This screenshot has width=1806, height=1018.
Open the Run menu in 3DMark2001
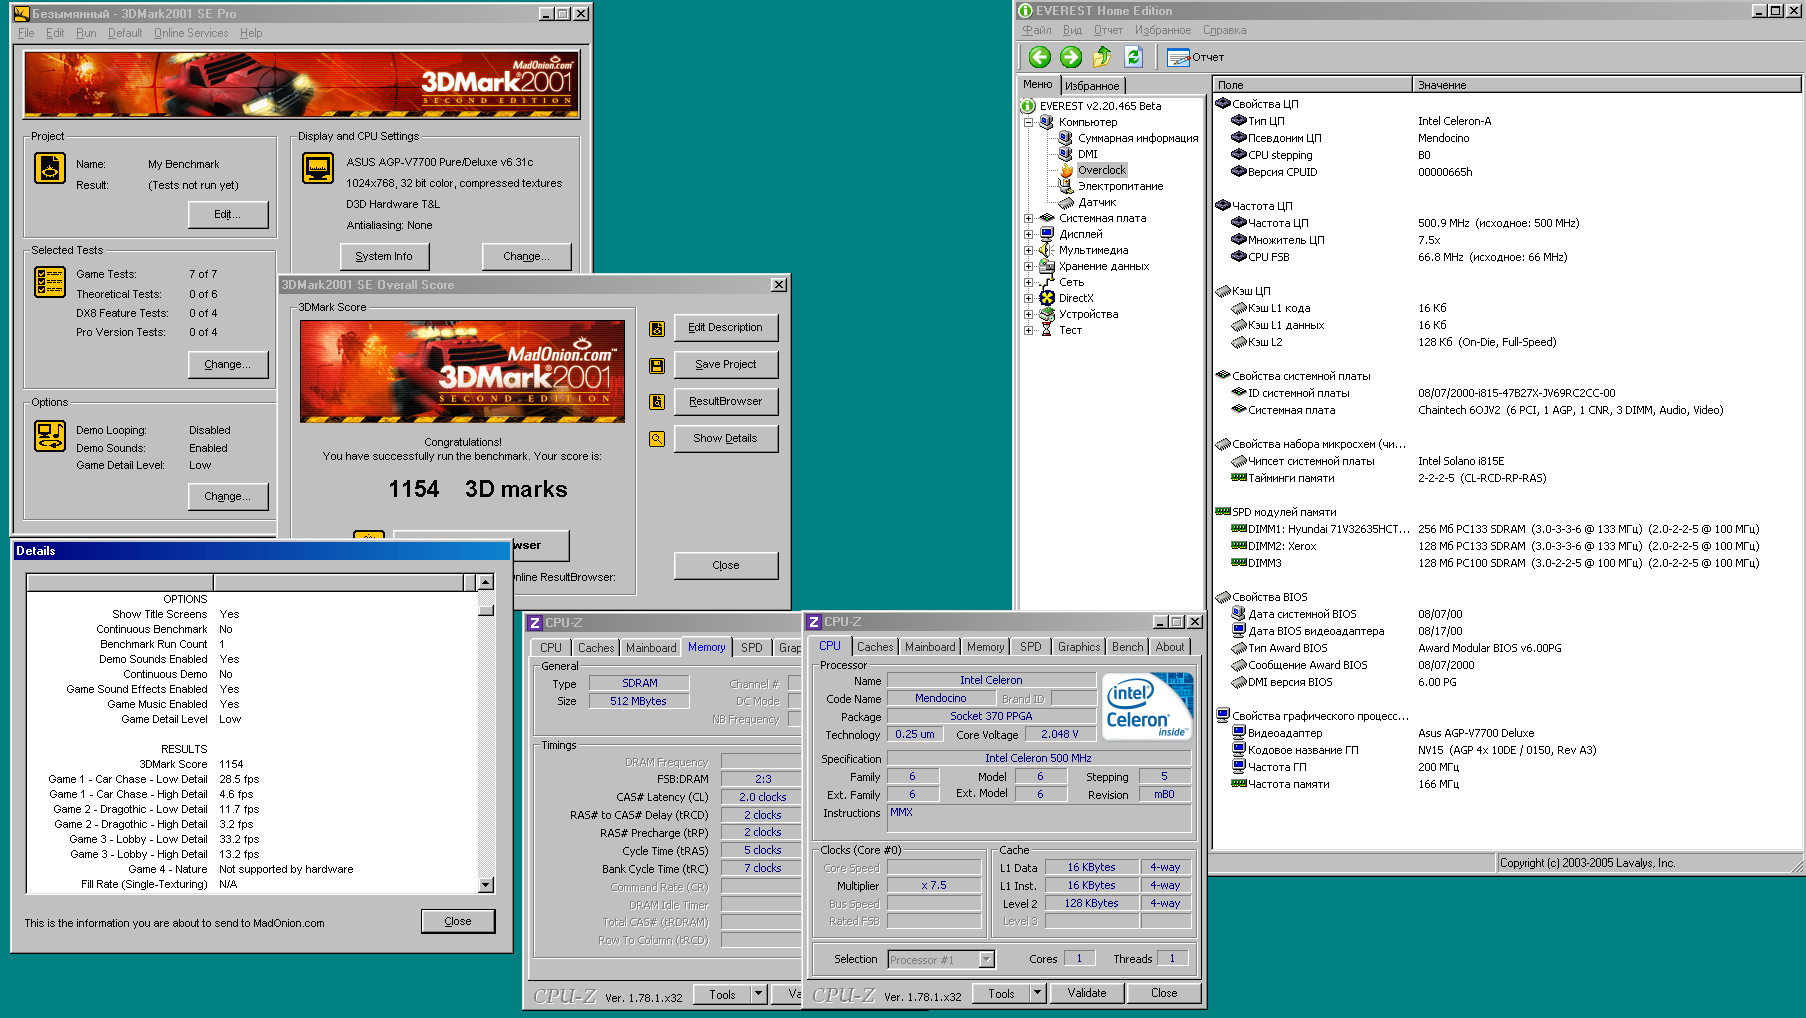pyautogui.click(x=86, y=33)
